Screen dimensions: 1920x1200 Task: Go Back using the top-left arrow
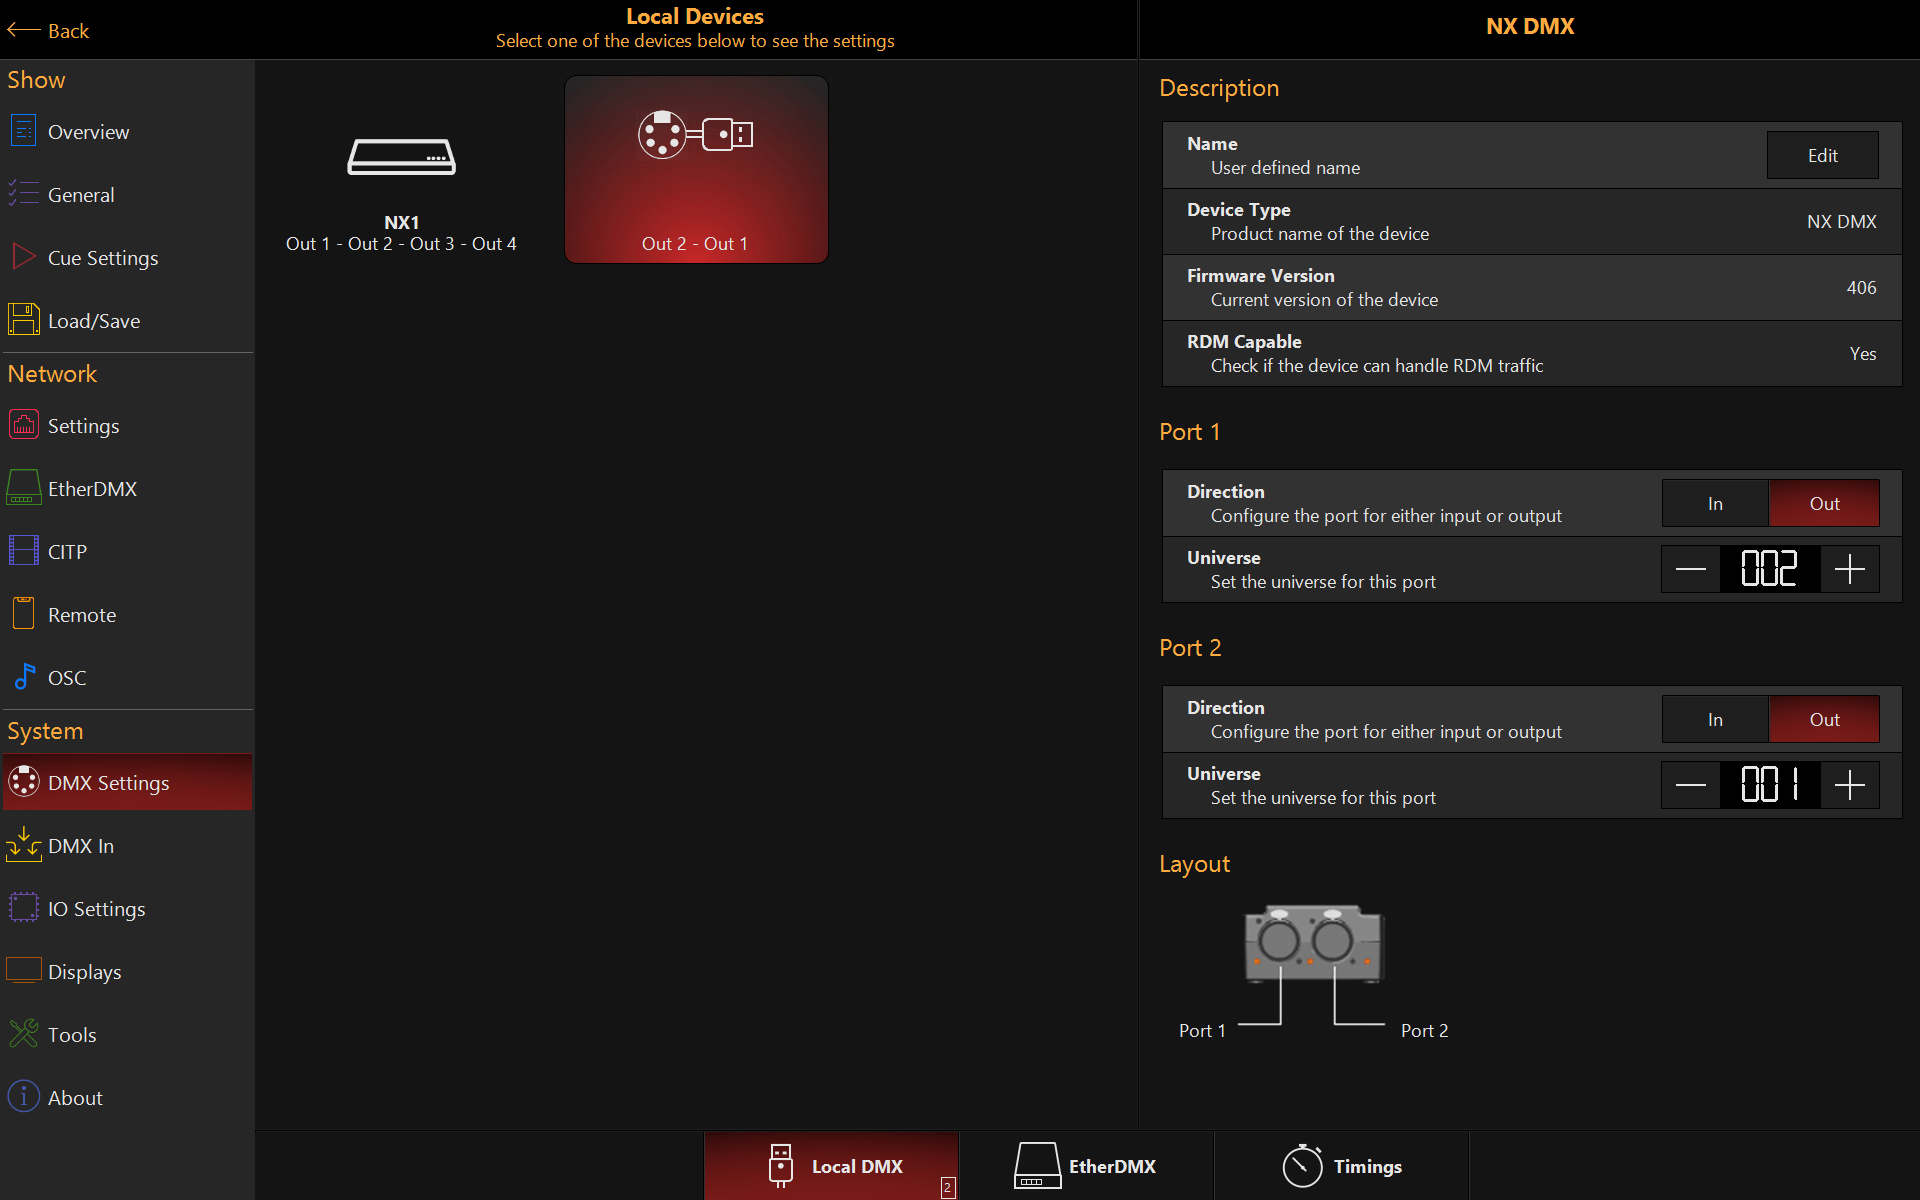click(48, 31)
